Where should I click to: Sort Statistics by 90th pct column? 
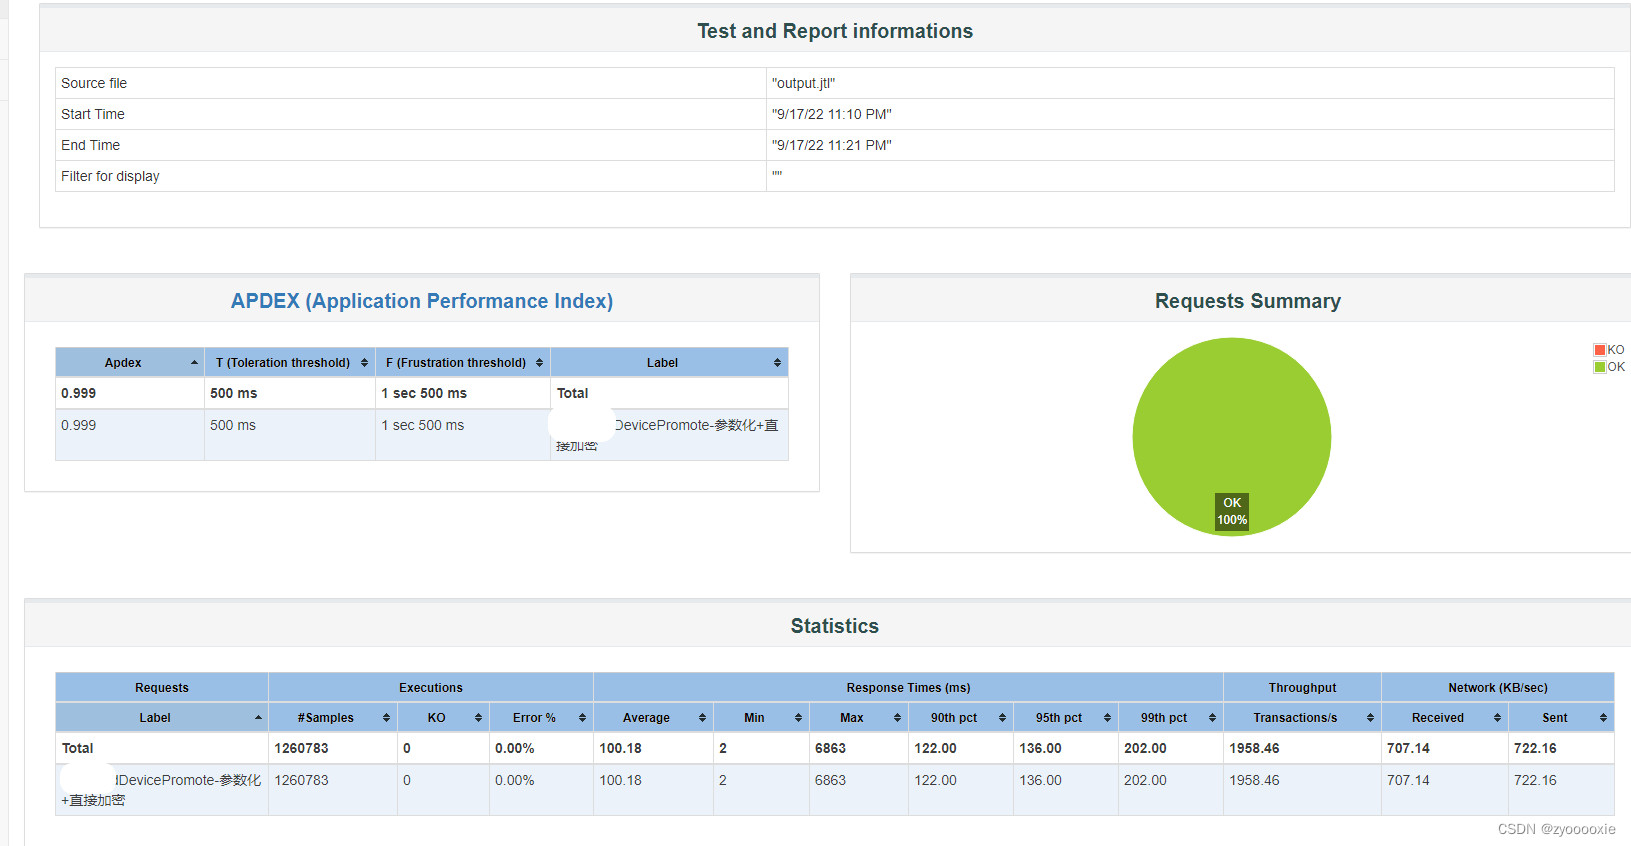[961, 717]
